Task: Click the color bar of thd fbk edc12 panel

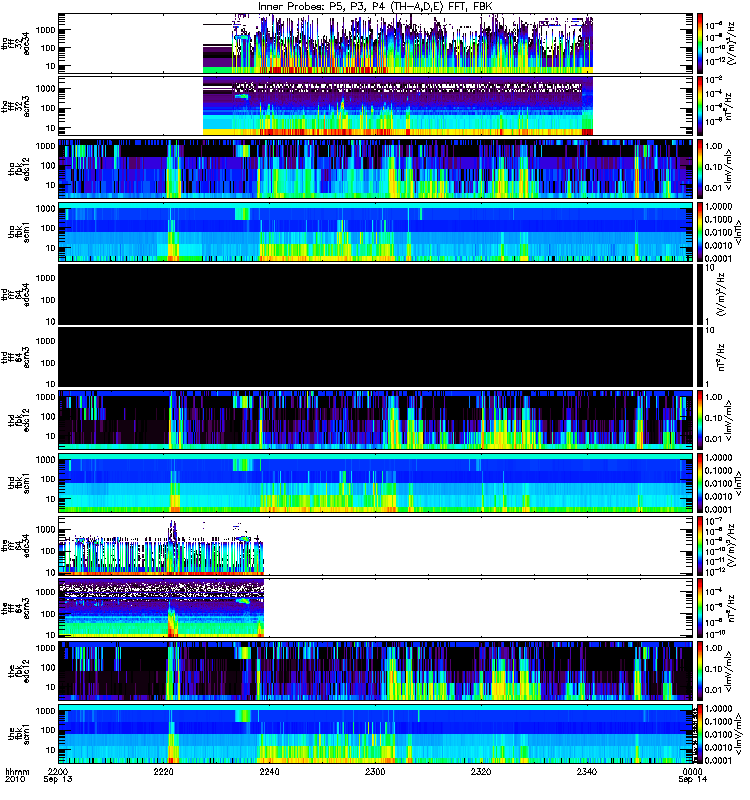Action: (700, 420)
